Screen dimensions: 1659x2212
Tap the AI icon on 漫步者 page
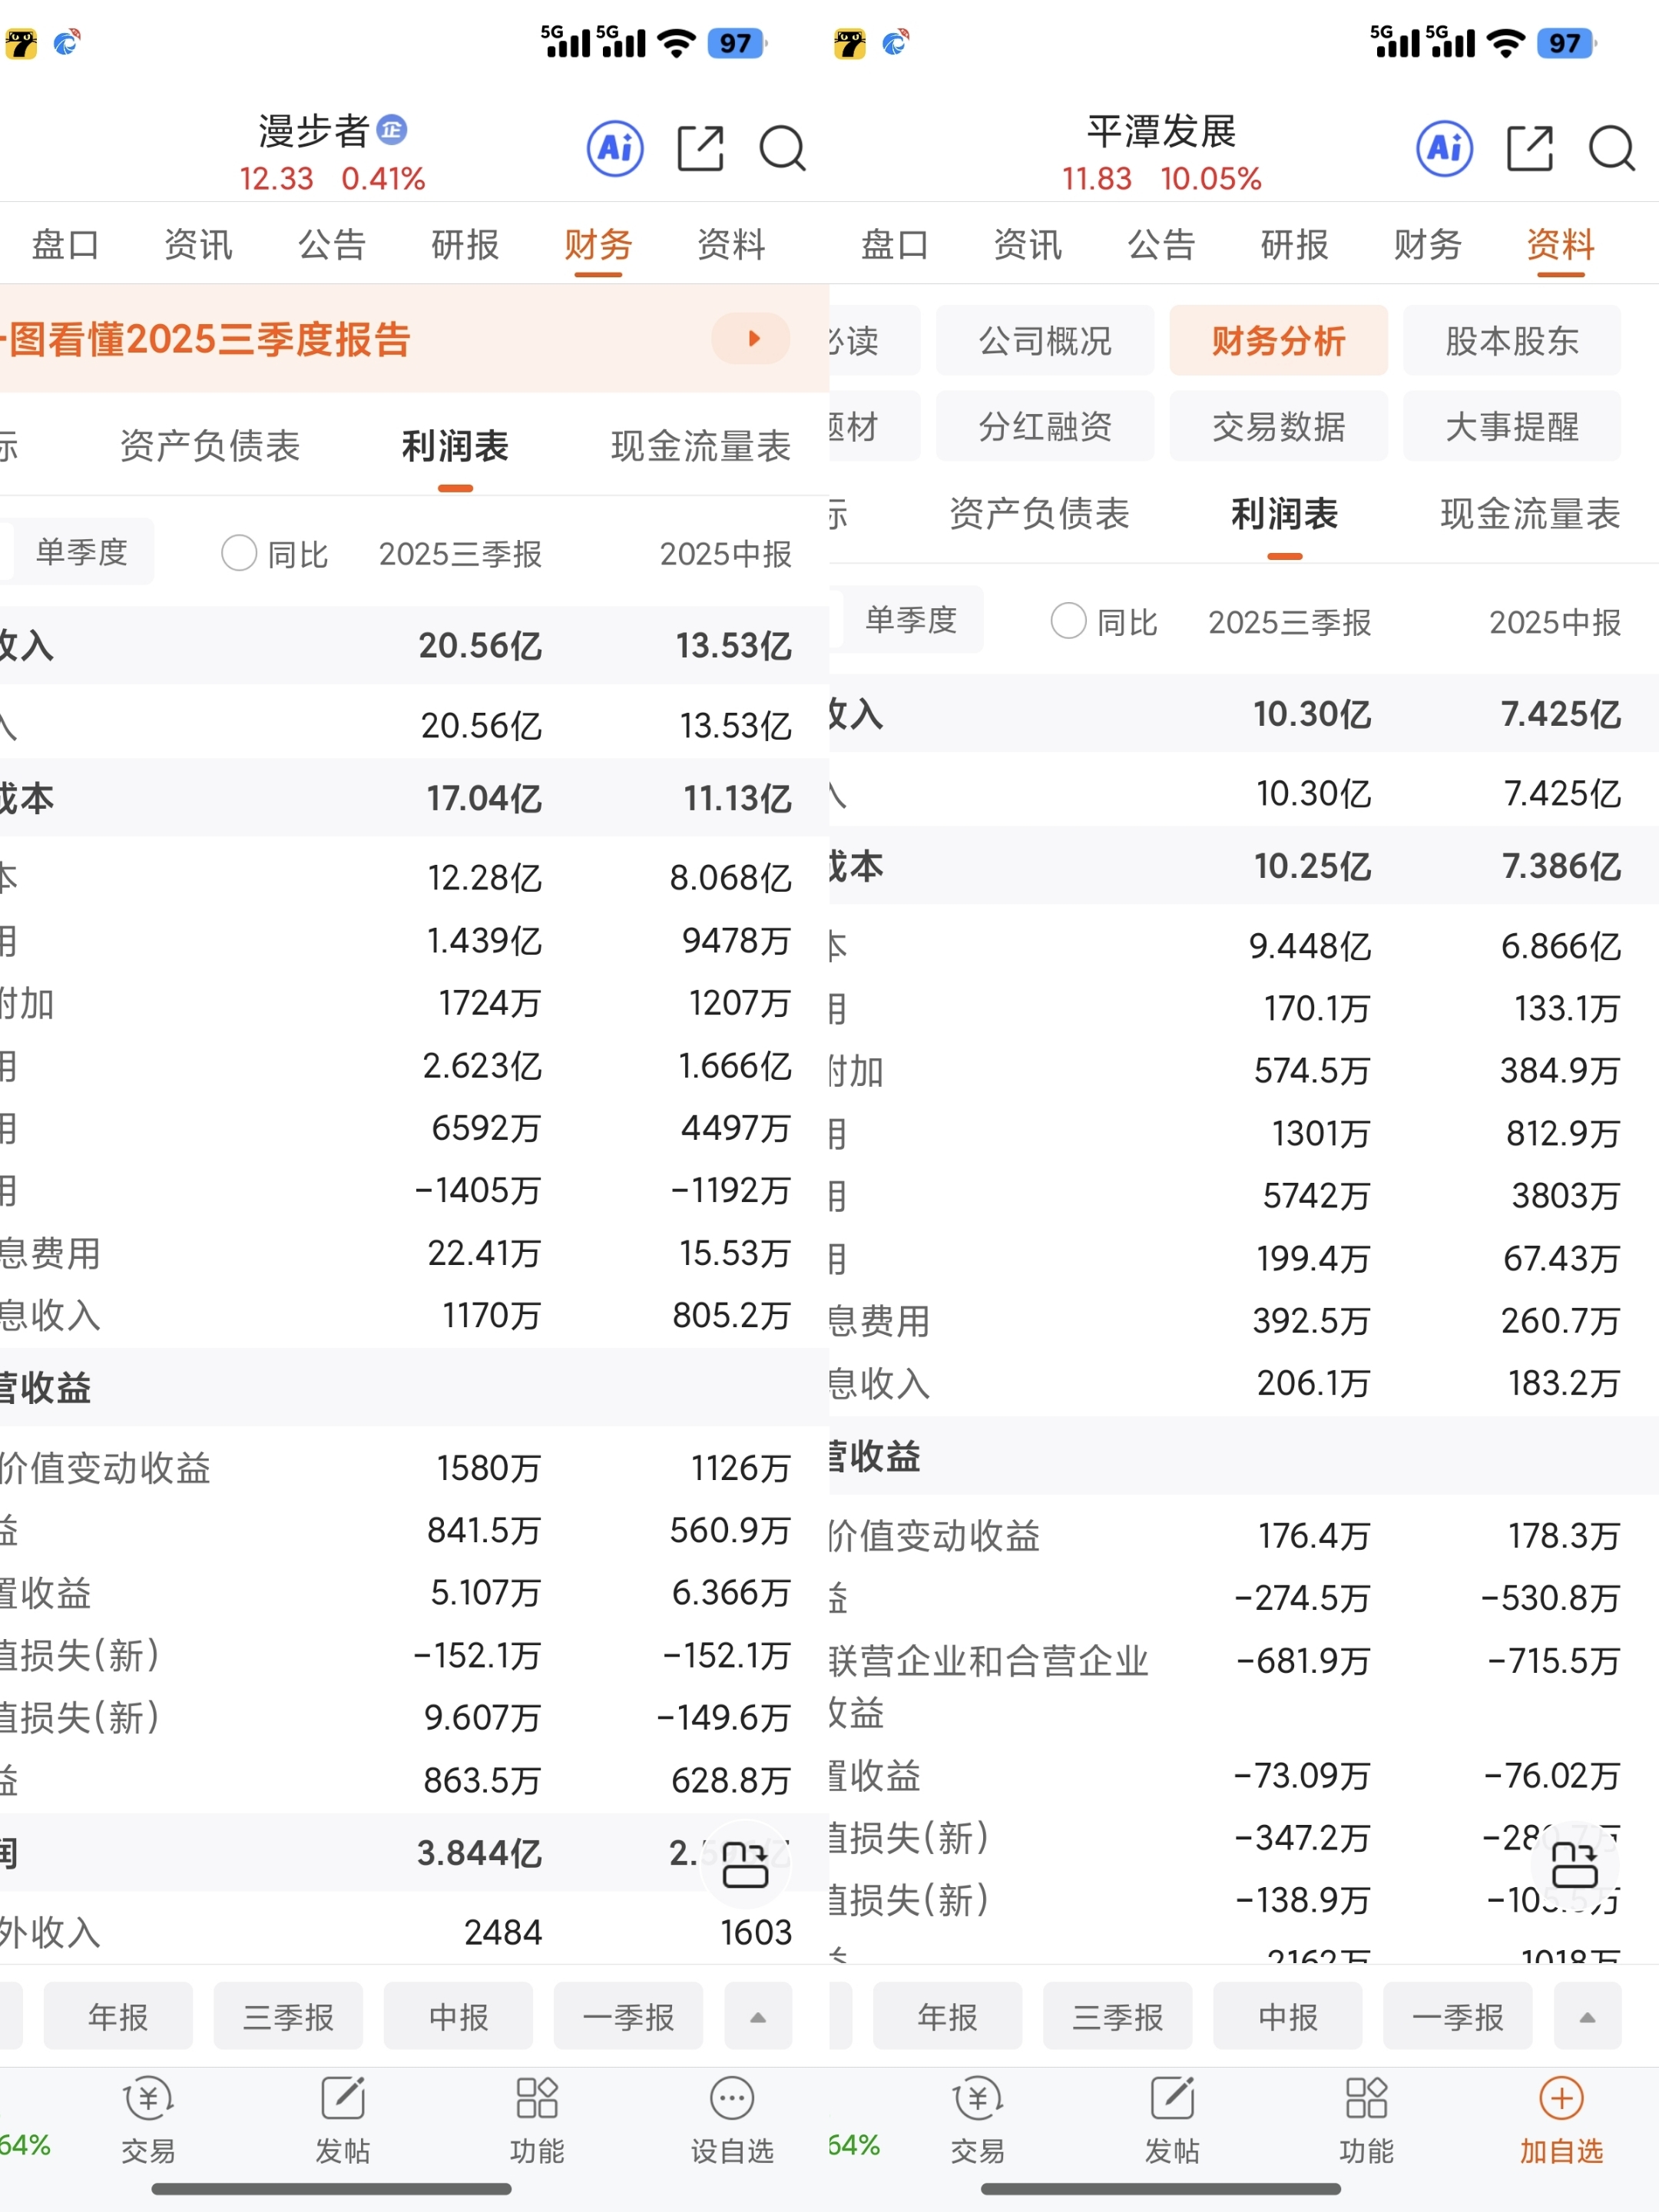[614, 149]
